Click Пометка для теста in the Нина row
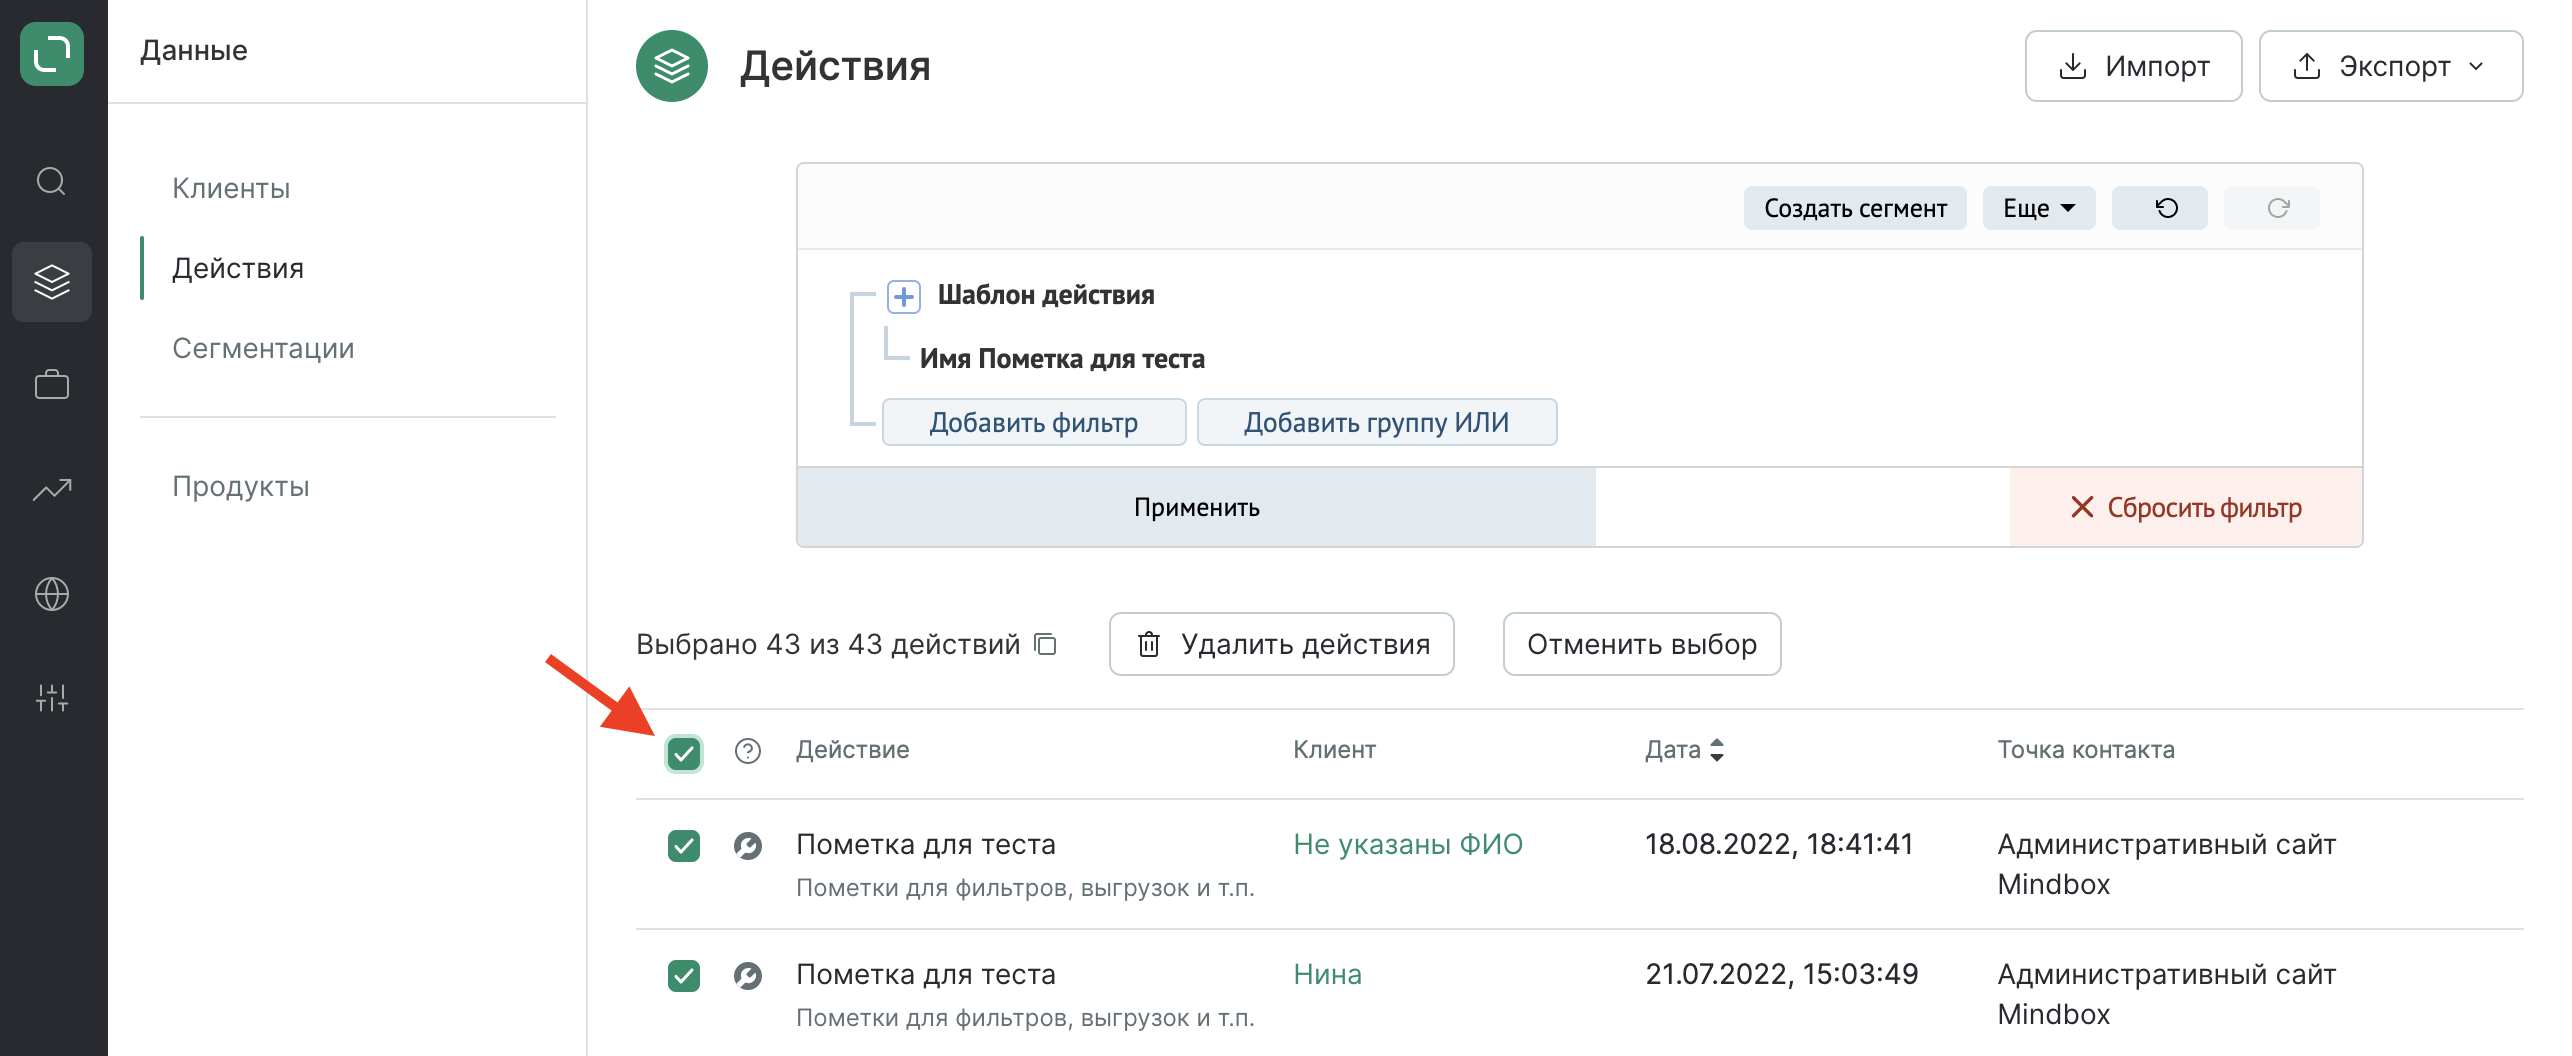This screenshot has width=2572, height=1056. [926, 974]
